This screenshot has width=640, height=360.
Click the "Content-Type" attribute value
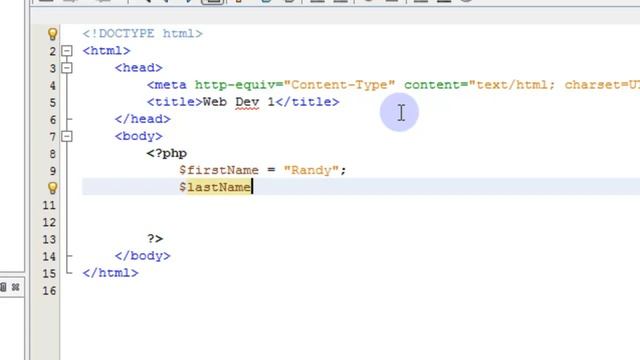coord(339,85)
